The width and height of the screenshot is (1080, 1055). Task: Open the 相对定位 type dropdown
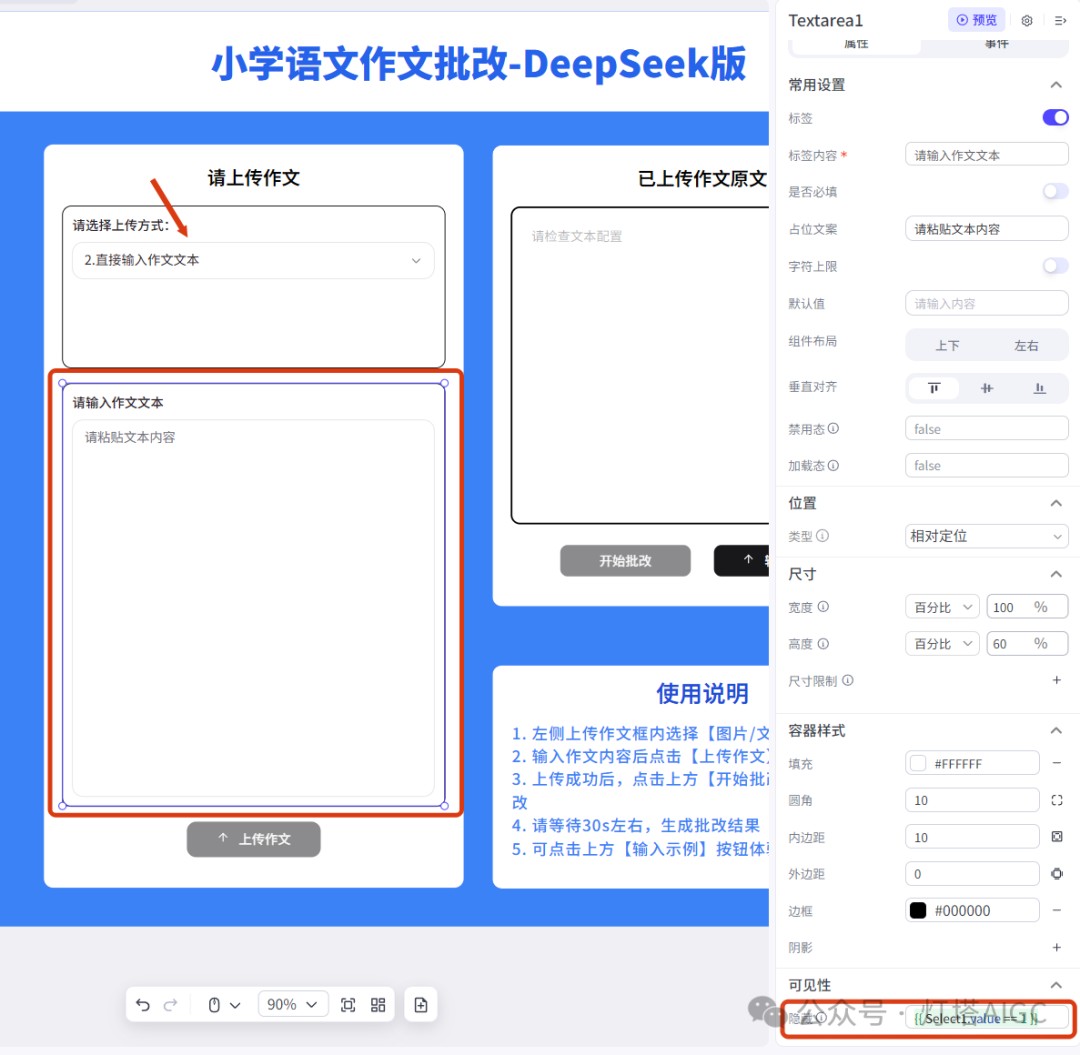(x=986, y=536)
